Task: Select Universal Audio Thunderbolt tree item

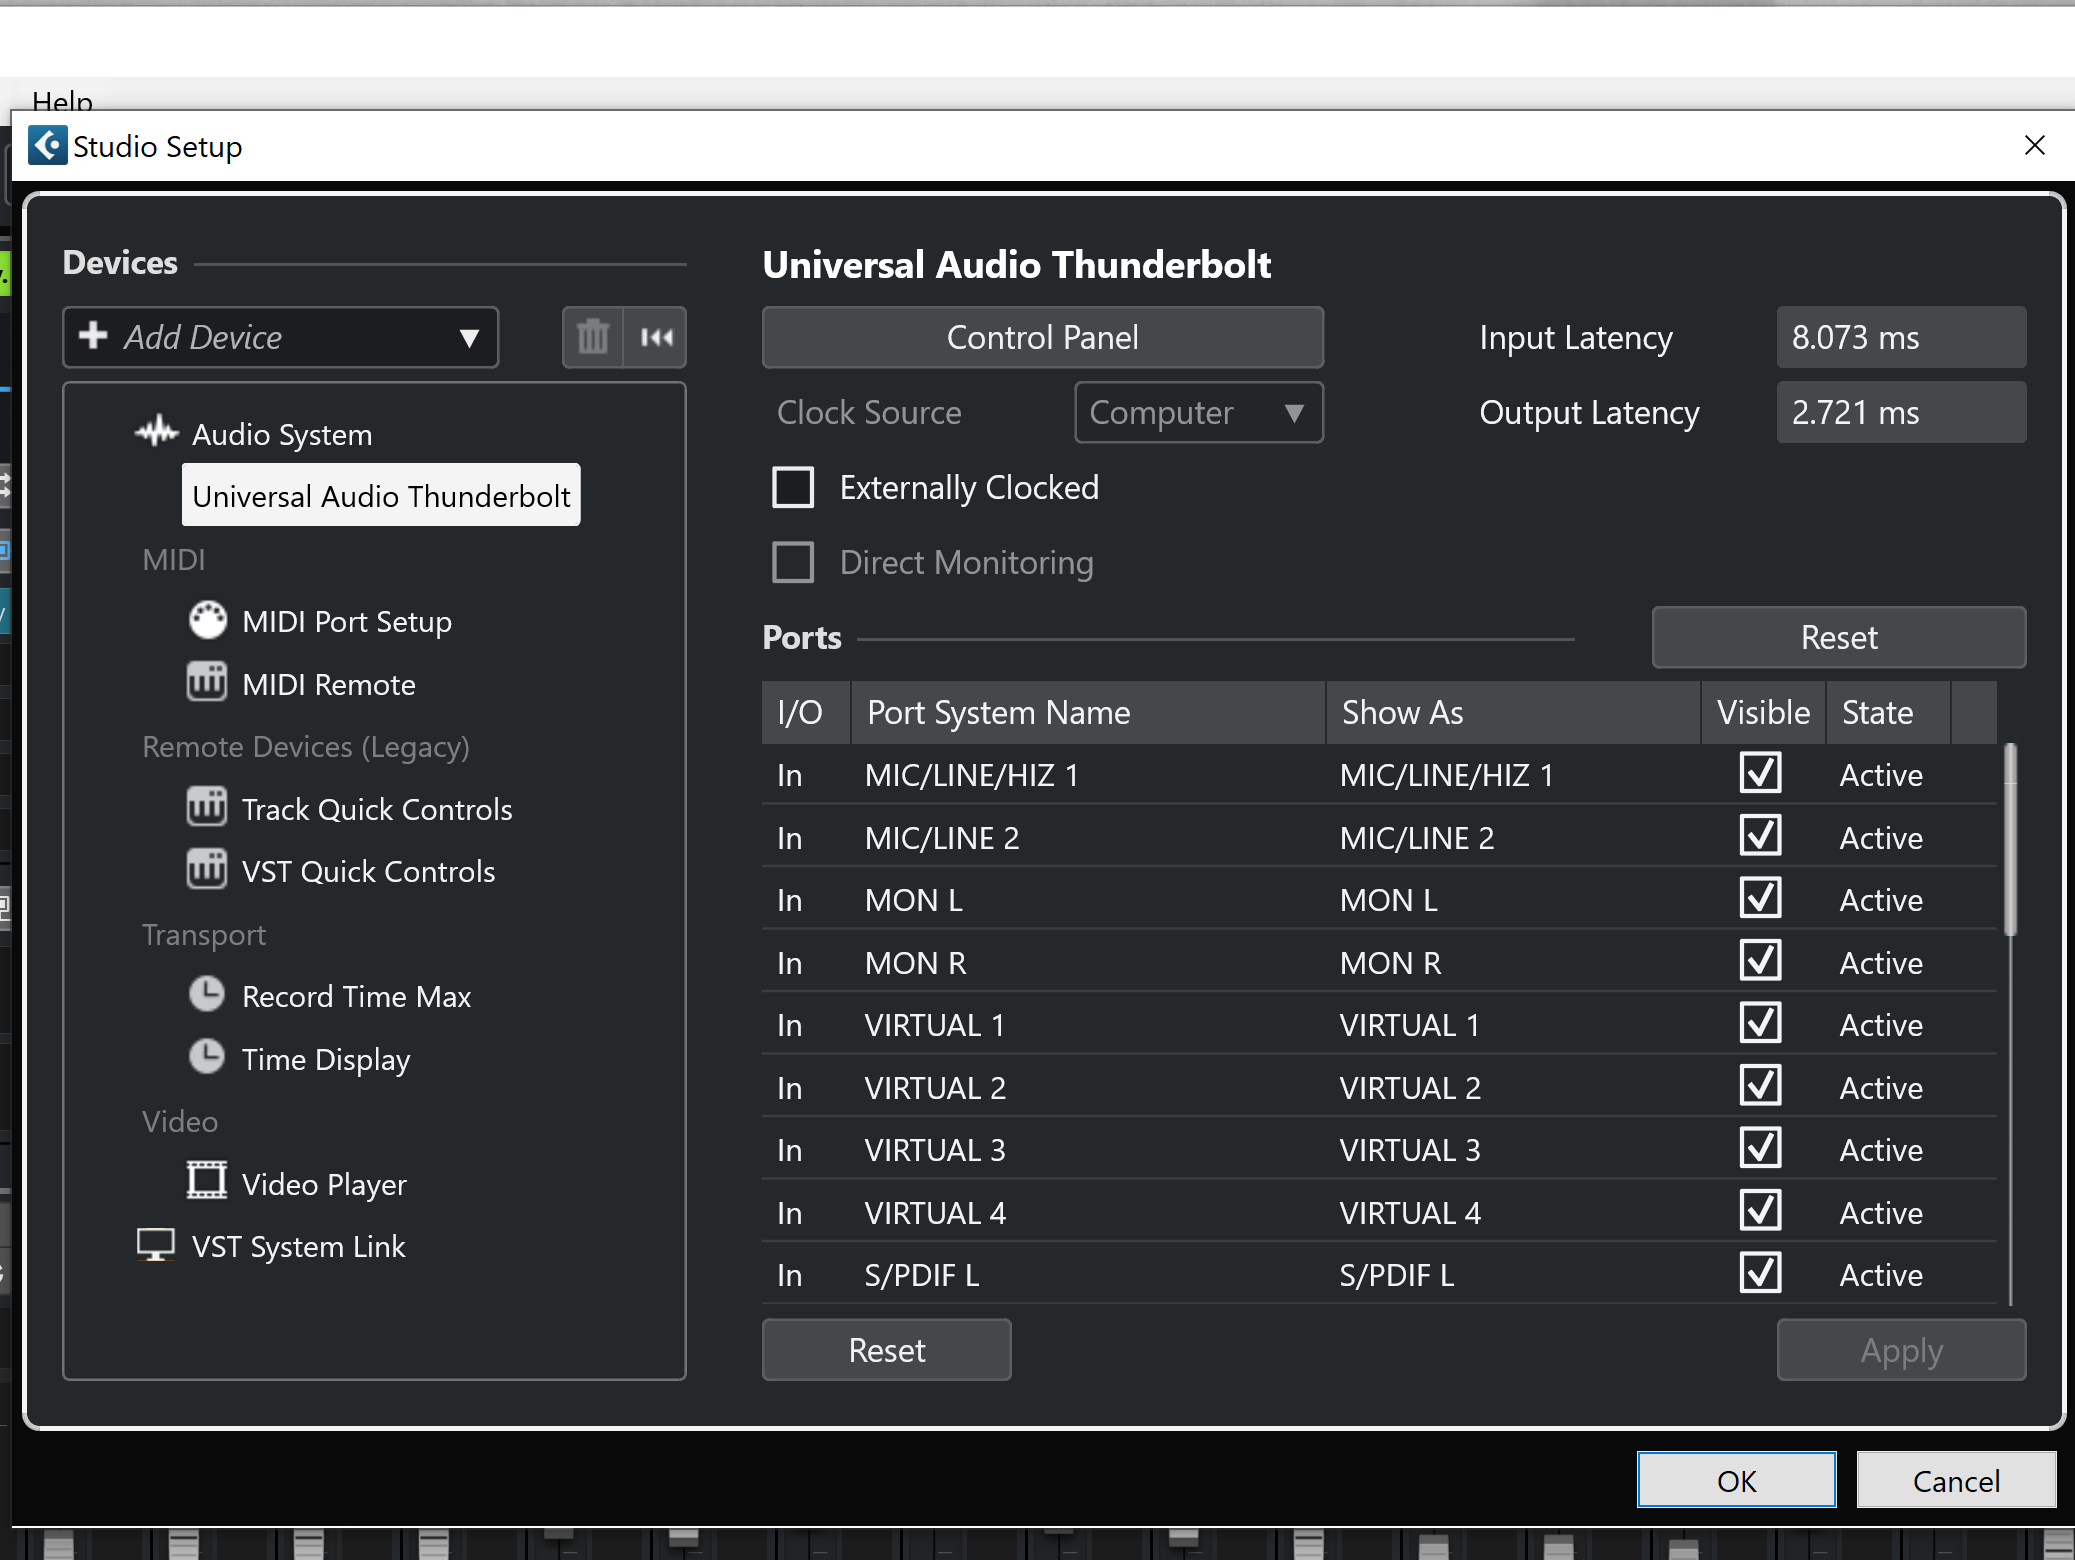Action: coord(381,496)
